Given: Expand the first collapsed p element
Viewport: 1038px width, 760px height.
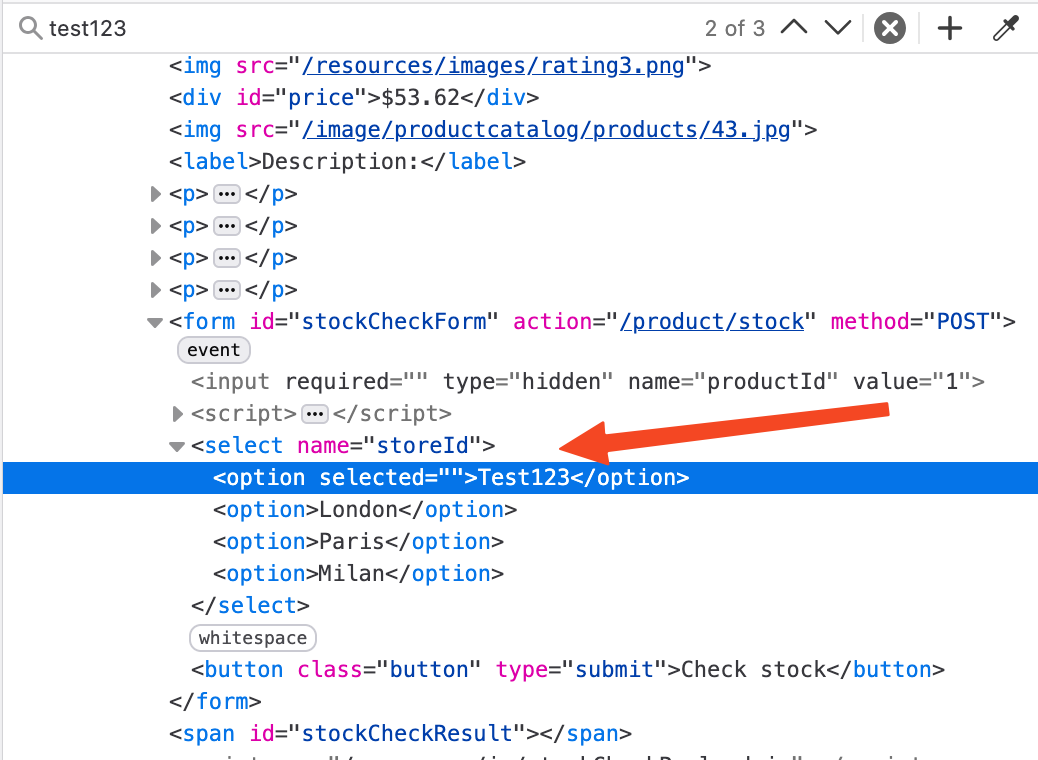Looking at the screenshot, I should tap(155, 194).
